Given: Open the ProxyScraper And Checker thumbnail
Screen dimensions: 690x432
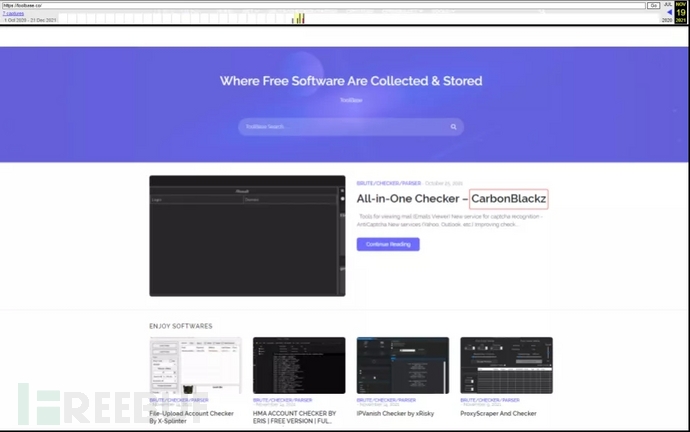Looking at the screenshot, I should tap(506, 365).
